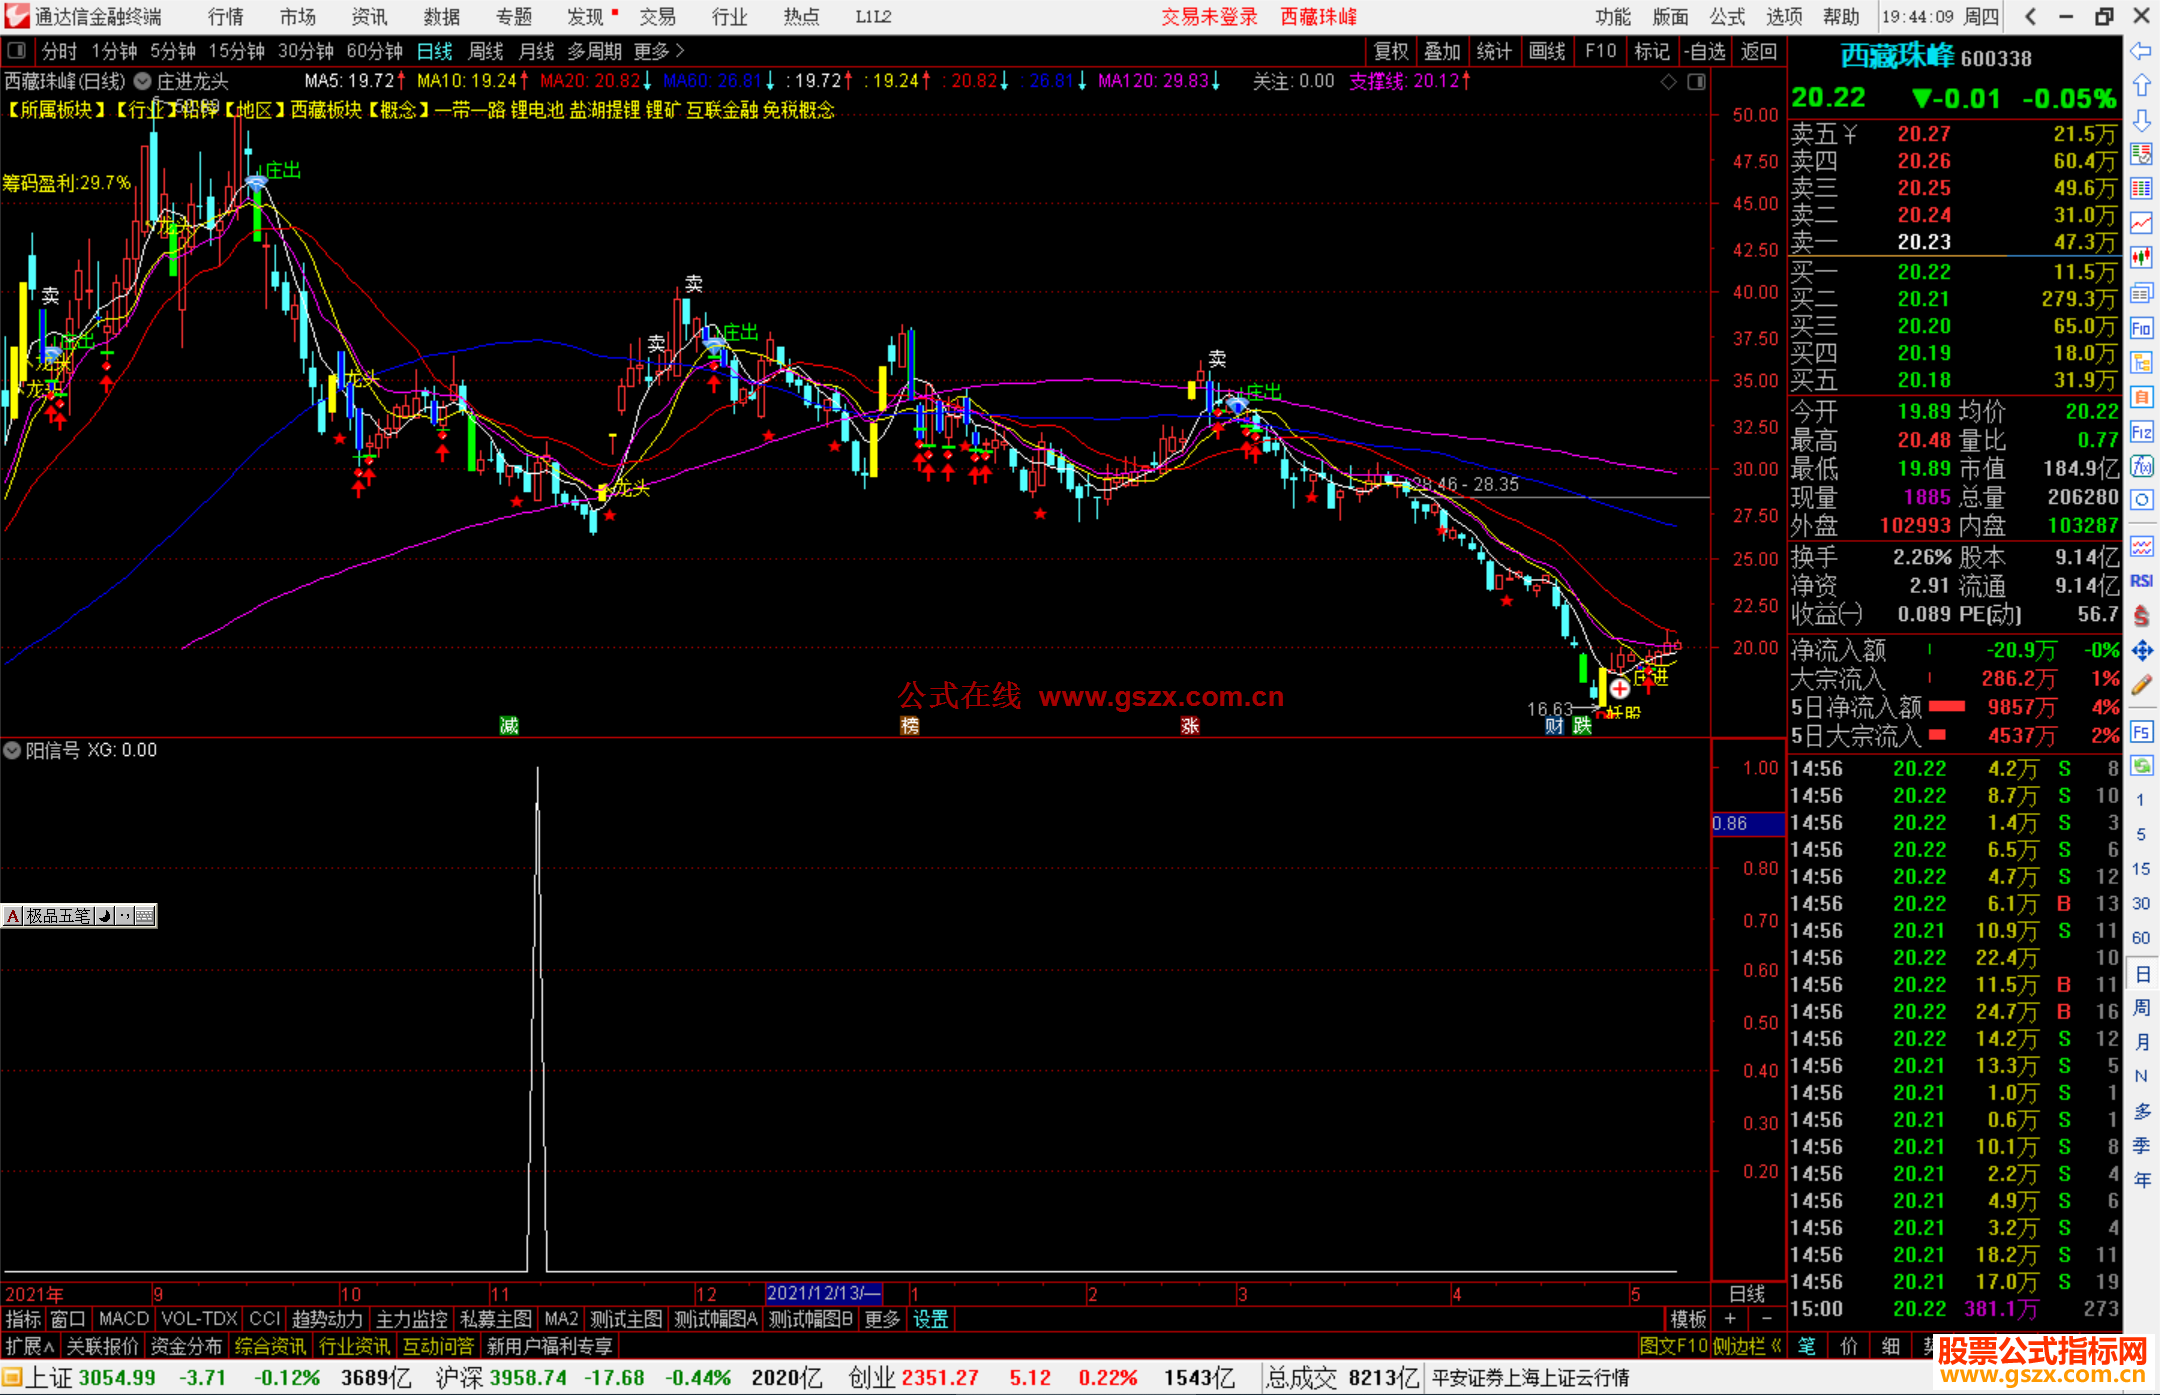Viewport: 2160px width, 1395px height.
Task: Open the 功能 menu
Action: coord(1613,17)
